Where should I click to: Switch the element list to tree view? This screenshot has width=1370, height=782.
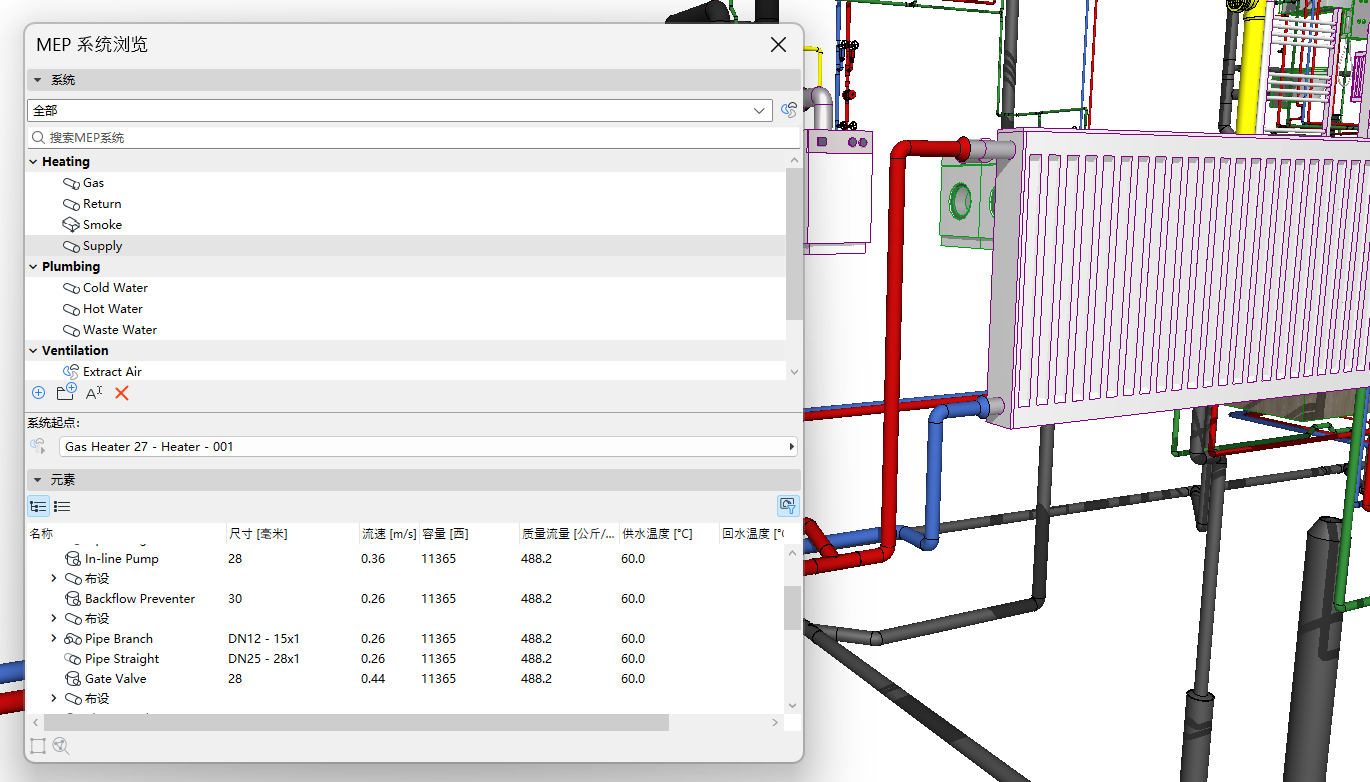[38, 506]
